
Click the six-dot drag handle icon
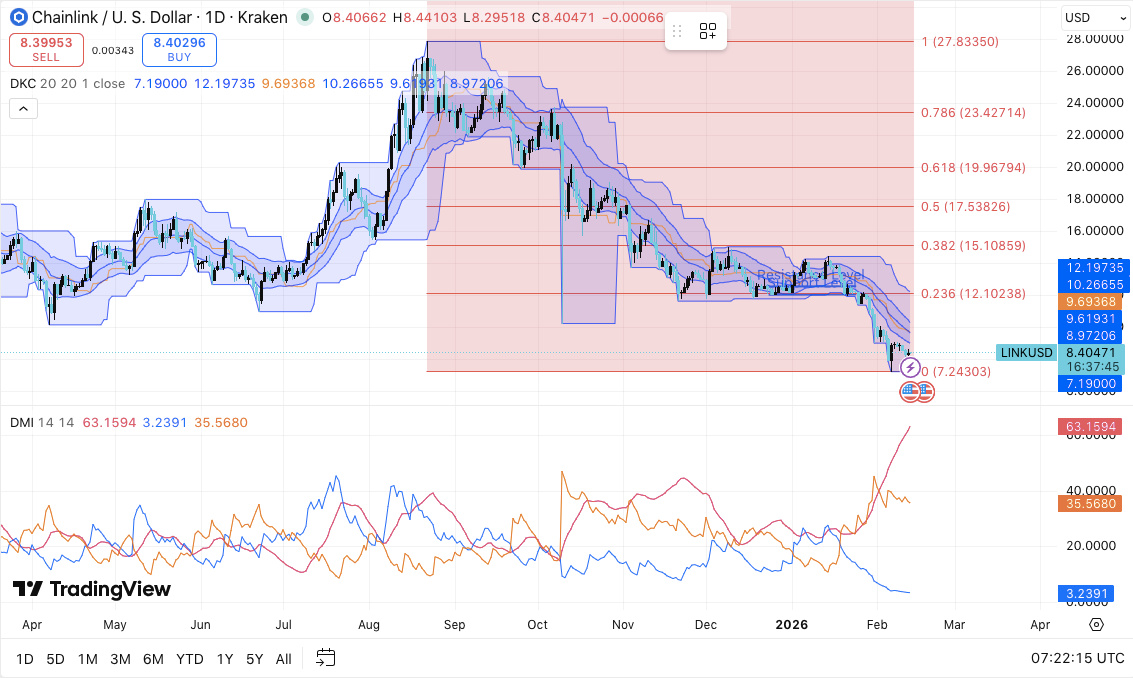point(677,31)
